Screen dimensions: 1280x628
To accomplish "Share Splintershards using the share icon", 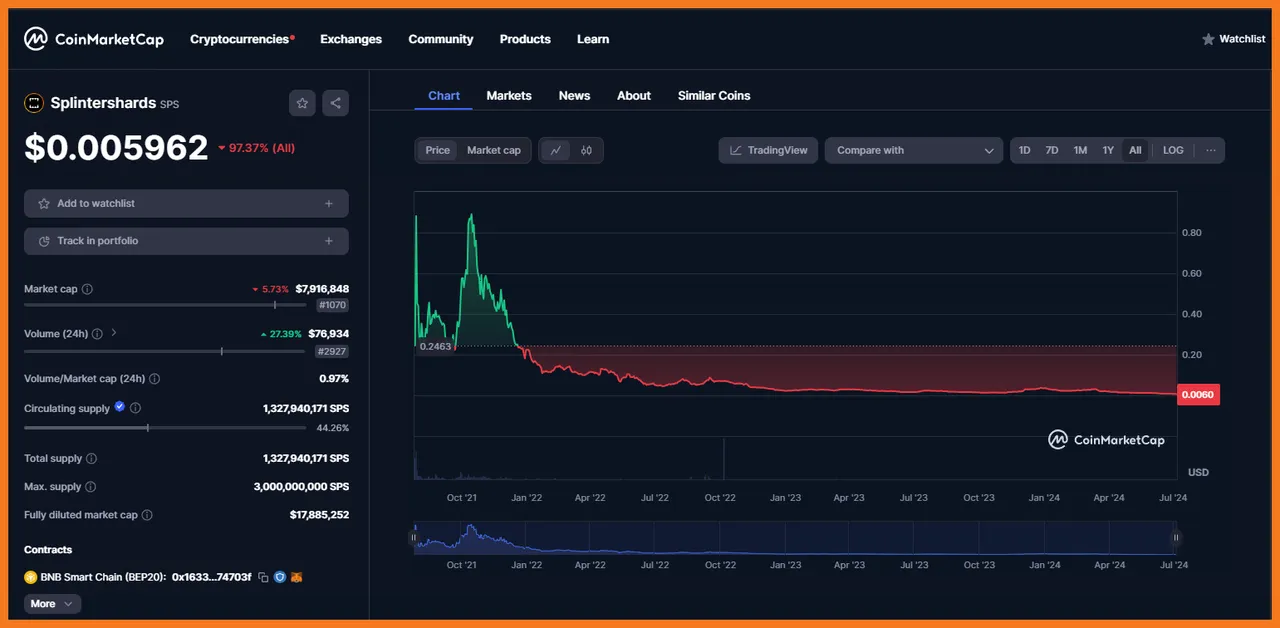I will (335, 103).
